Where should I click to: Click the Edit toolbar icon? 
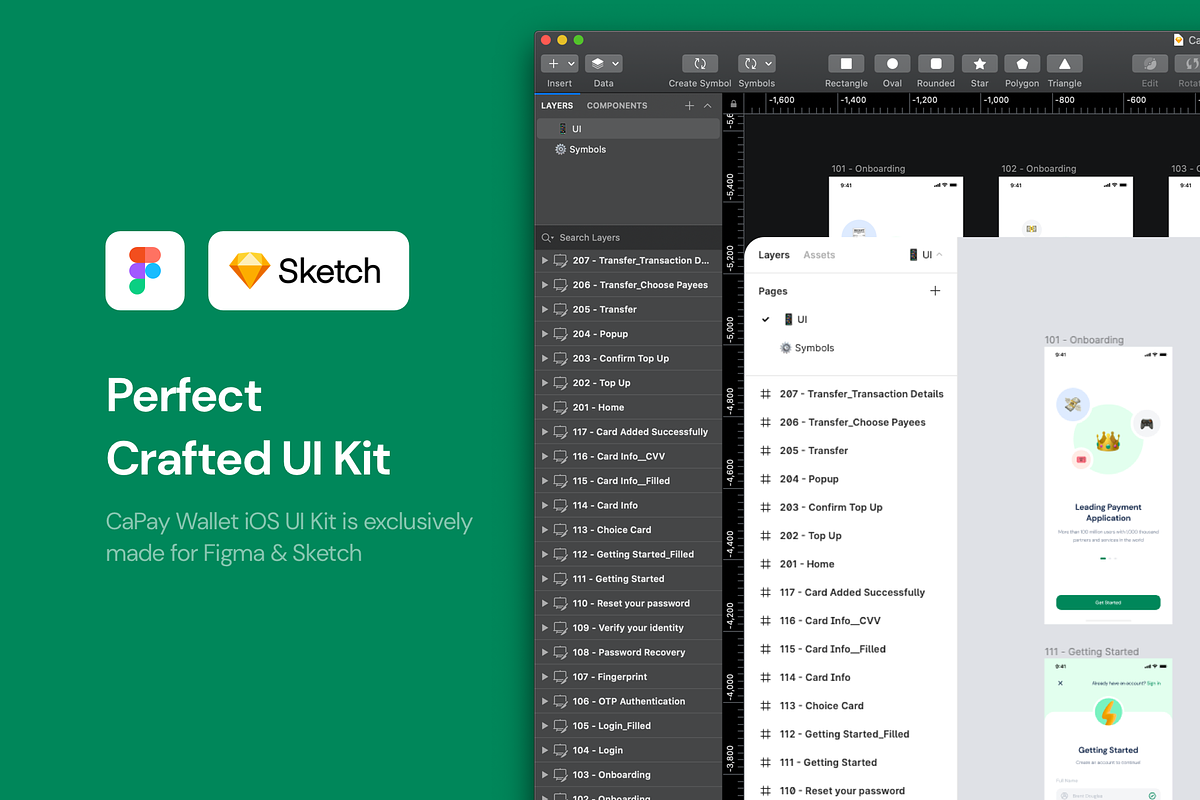pyautogui.click(x=1150, y=63)
